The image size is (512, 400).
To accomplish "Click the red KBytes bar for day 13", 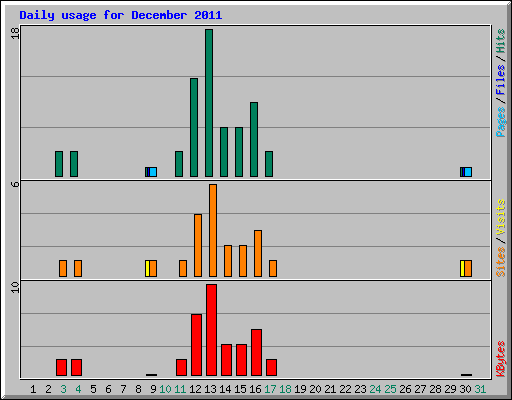I will pyautogui.click(x=212, y=330).
